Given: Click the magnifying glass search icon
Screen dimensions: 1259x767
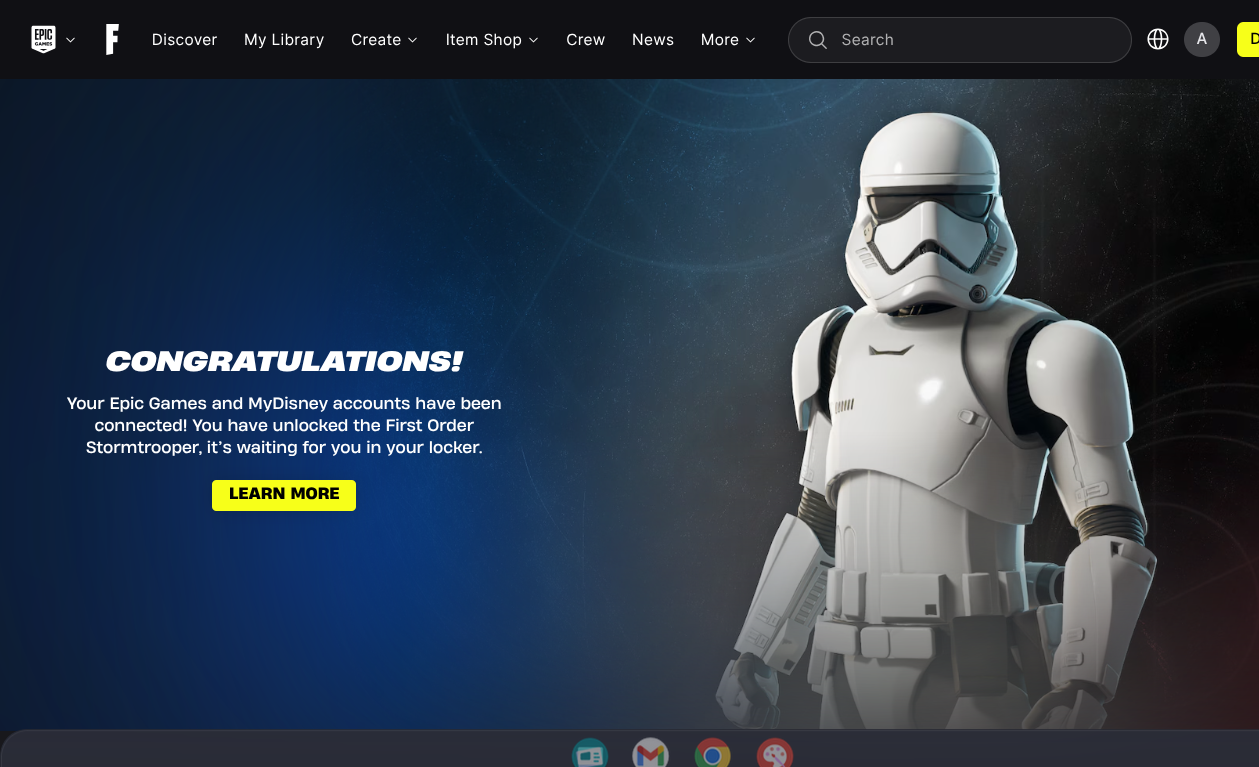Looking at the screenshot, I should [x=818, y=40].
